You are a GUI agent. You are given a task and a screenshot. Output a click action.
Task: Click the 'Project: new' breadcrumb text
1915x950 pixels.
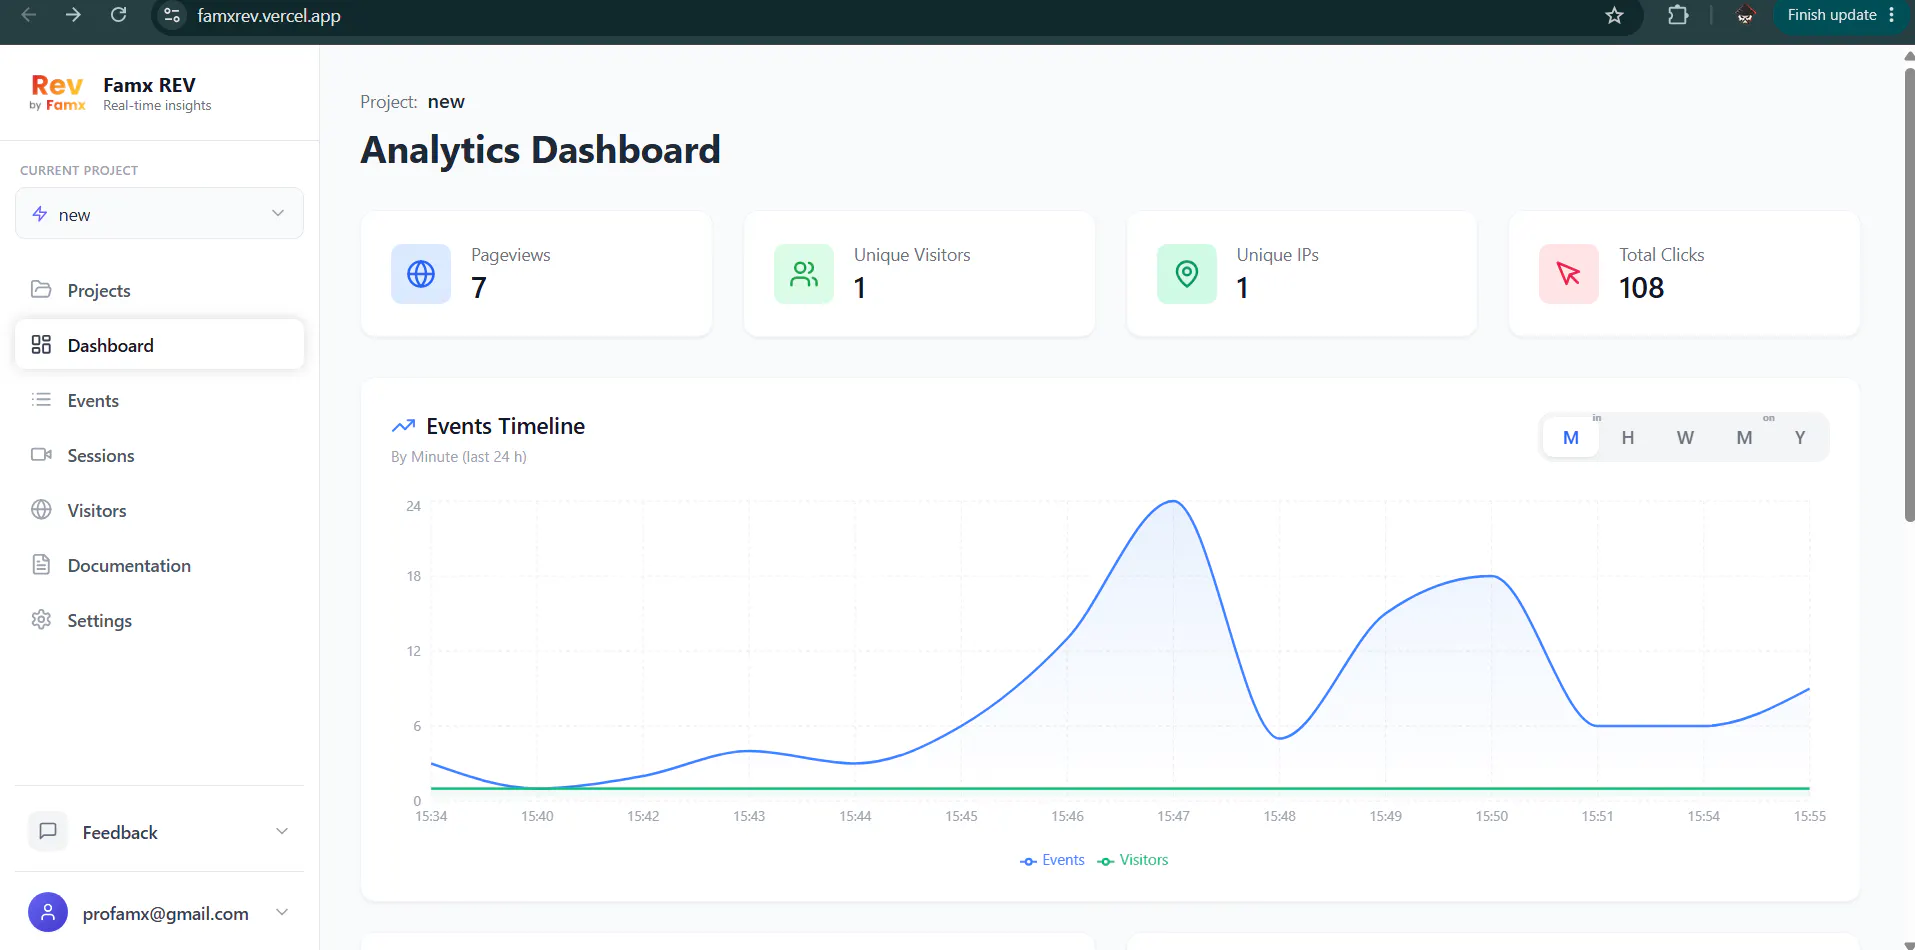tap(412, 102)
